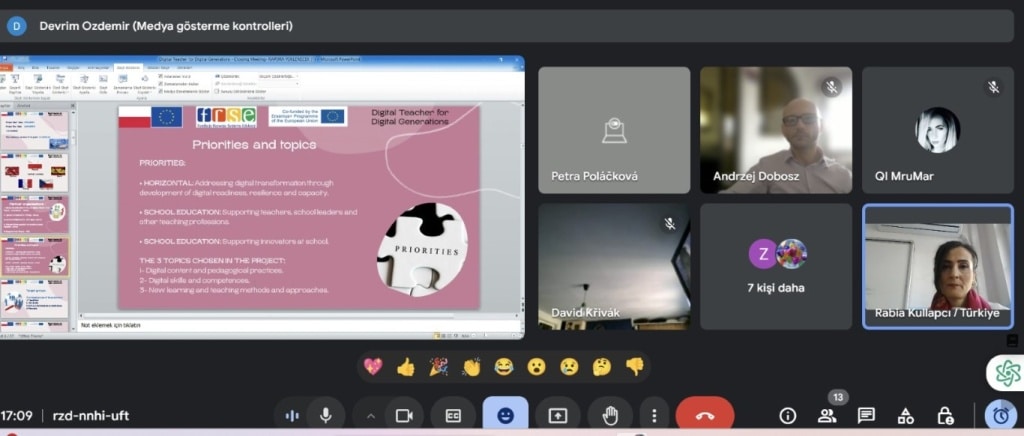Open the three-dot more options menu
This screenshot has width=1024, height=436.
click(654, 415)
